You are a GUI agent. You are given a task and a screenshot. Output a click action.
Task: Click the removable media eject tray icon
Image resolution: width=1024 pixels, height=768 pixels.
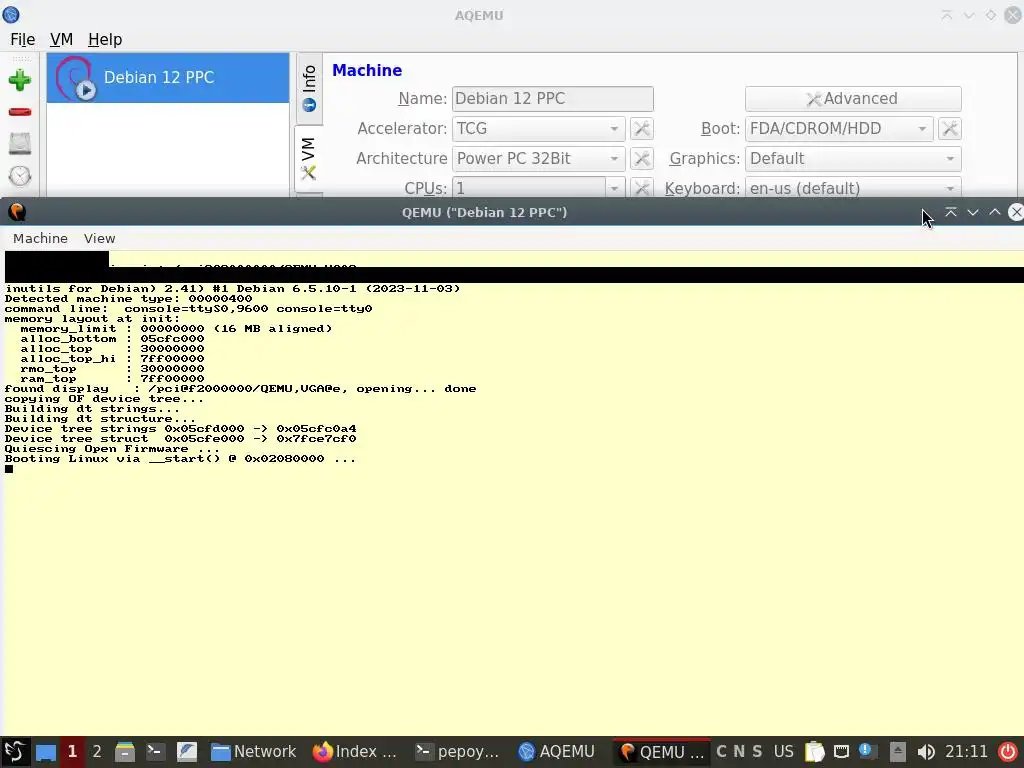point(898,752)
